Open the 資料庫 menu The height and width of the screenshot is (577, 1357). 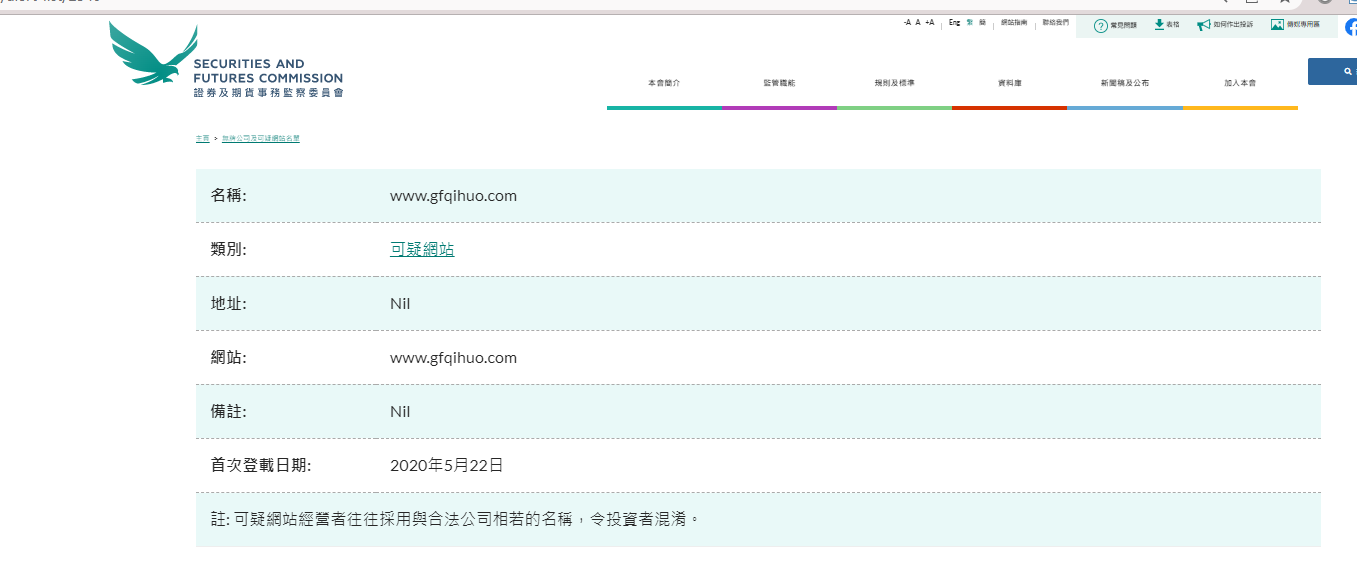click(x=1009, y=83)
